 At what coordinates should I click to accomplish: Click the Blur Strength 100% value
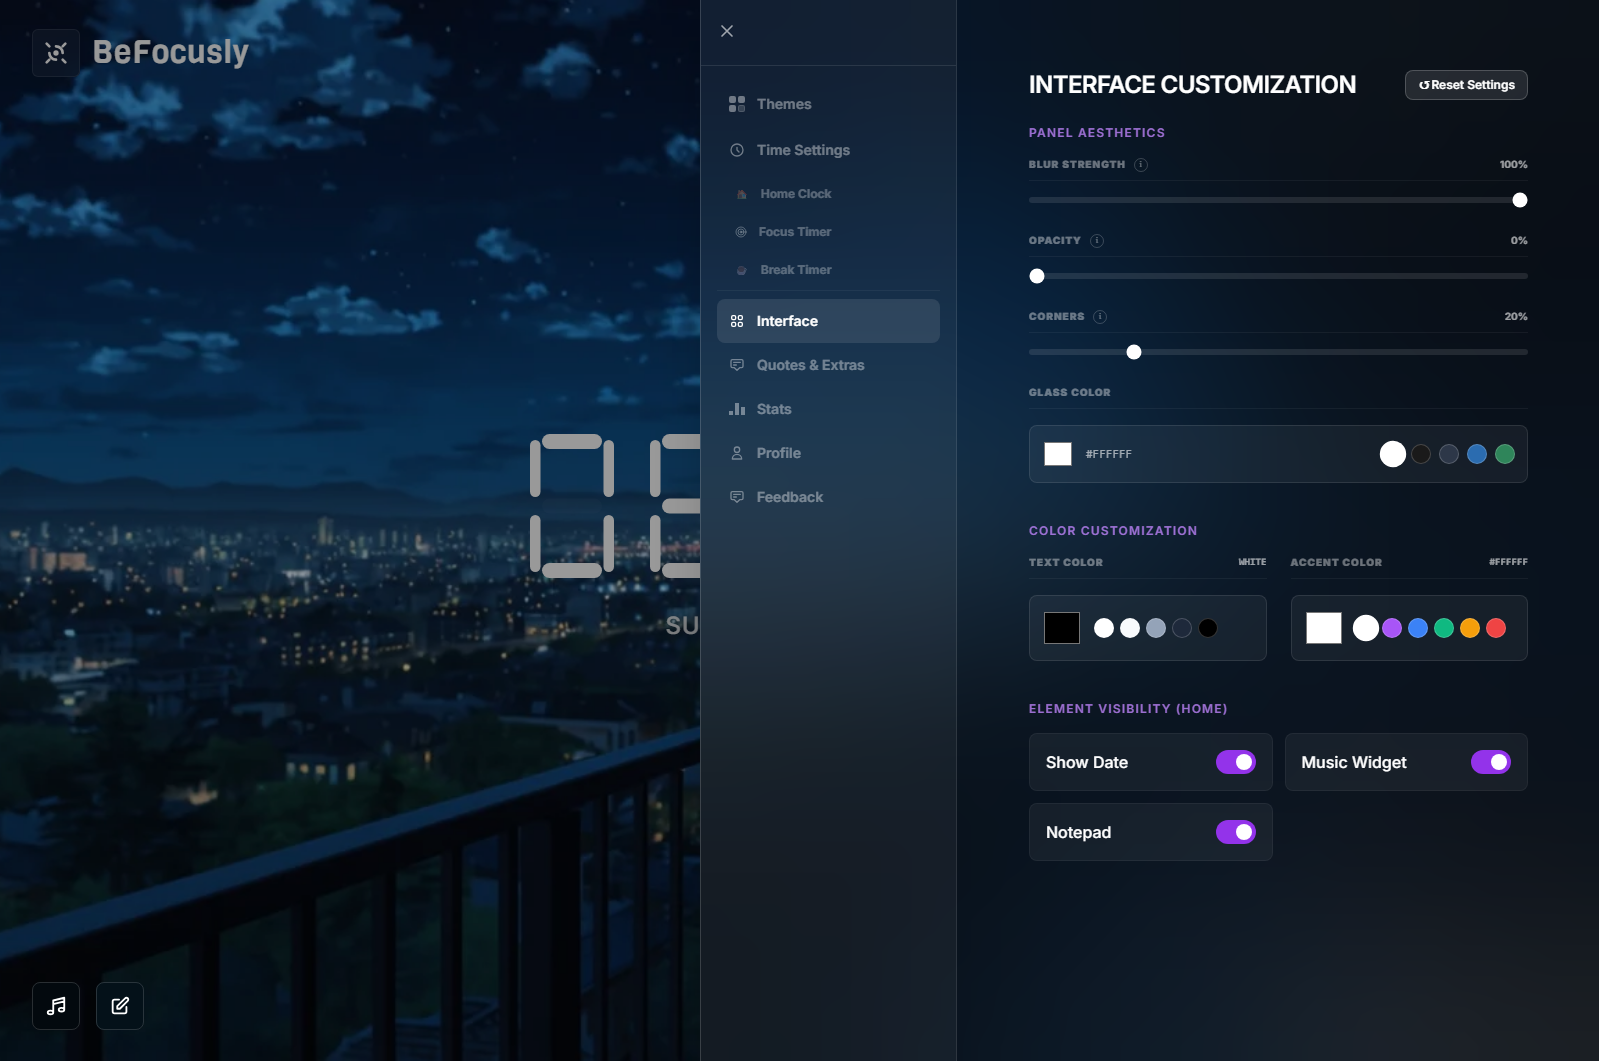(x=1514, y=164)
